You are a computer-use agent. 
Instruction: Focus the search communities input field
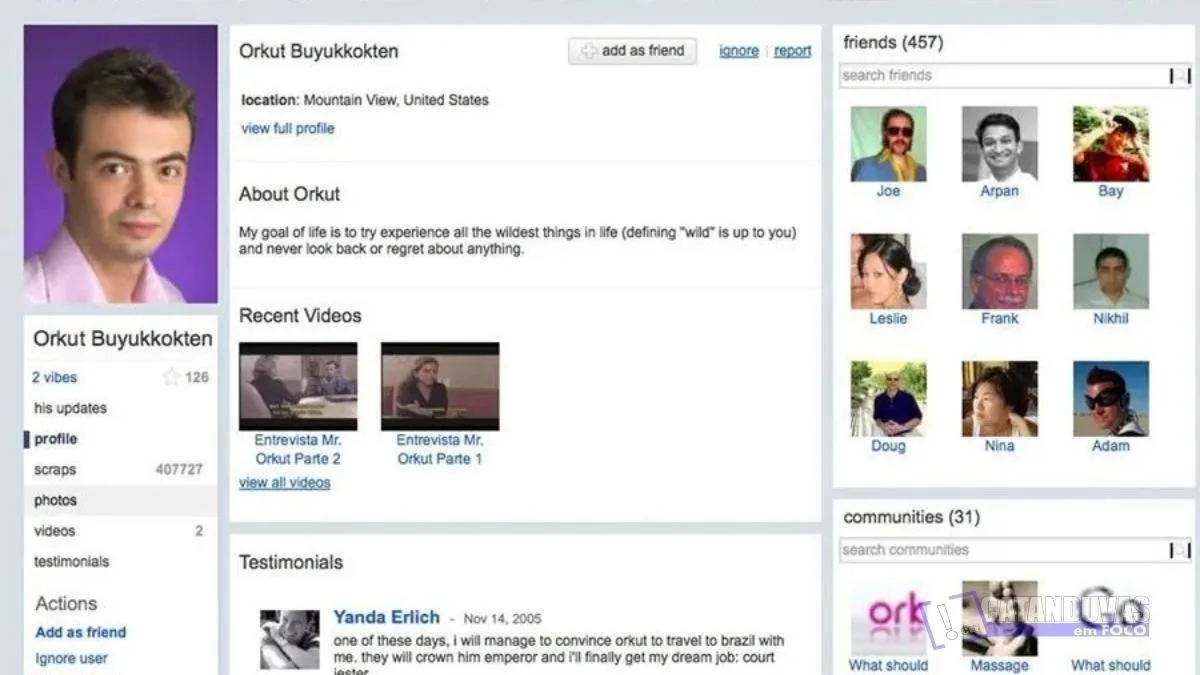(x=1004, y=550)
